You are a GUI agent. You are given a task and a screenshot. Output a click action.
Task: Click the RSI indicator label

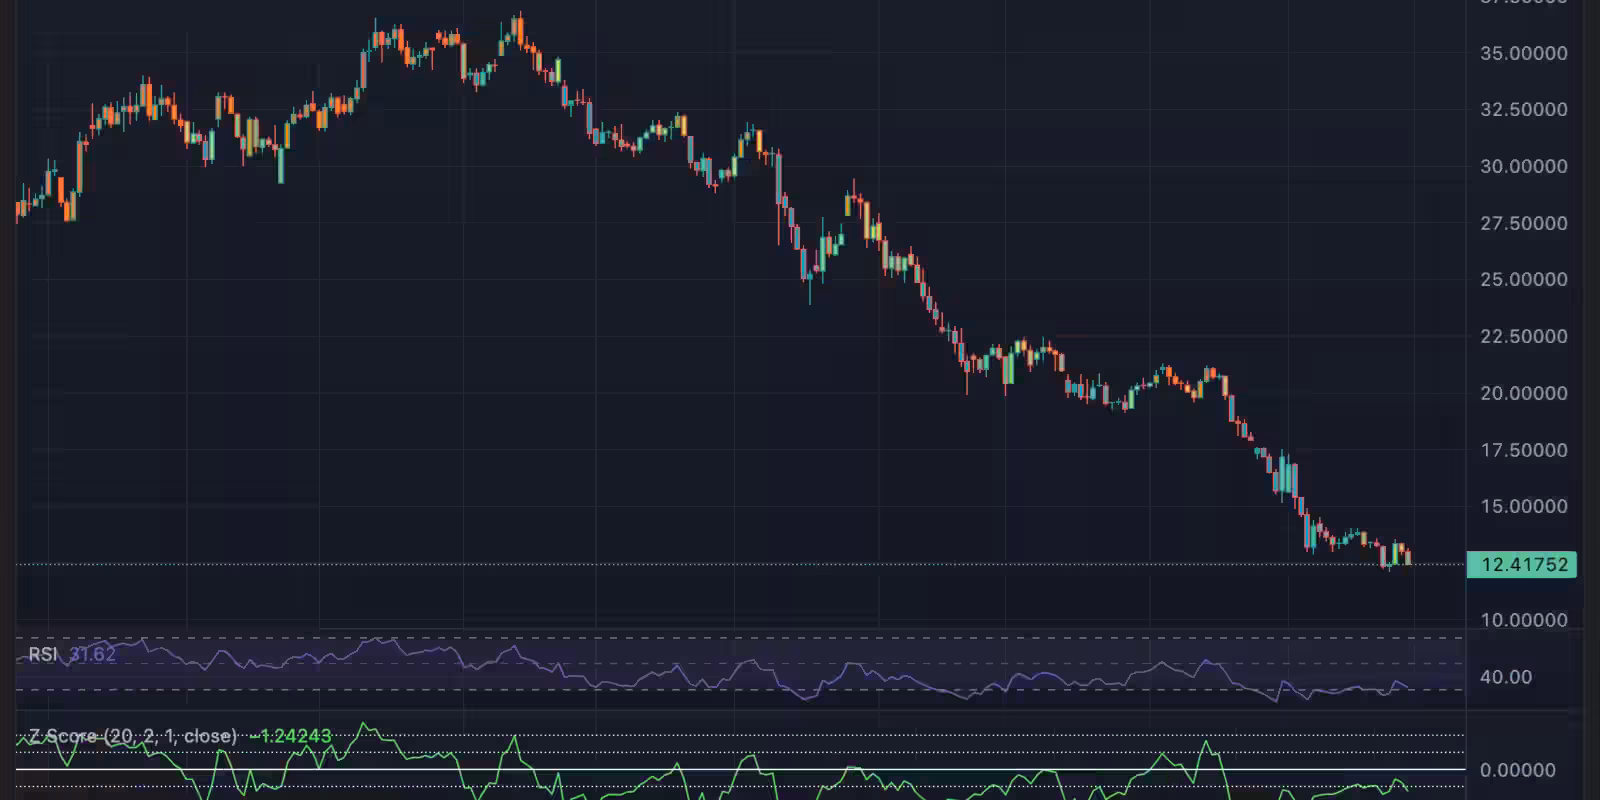tap(42, 654)
